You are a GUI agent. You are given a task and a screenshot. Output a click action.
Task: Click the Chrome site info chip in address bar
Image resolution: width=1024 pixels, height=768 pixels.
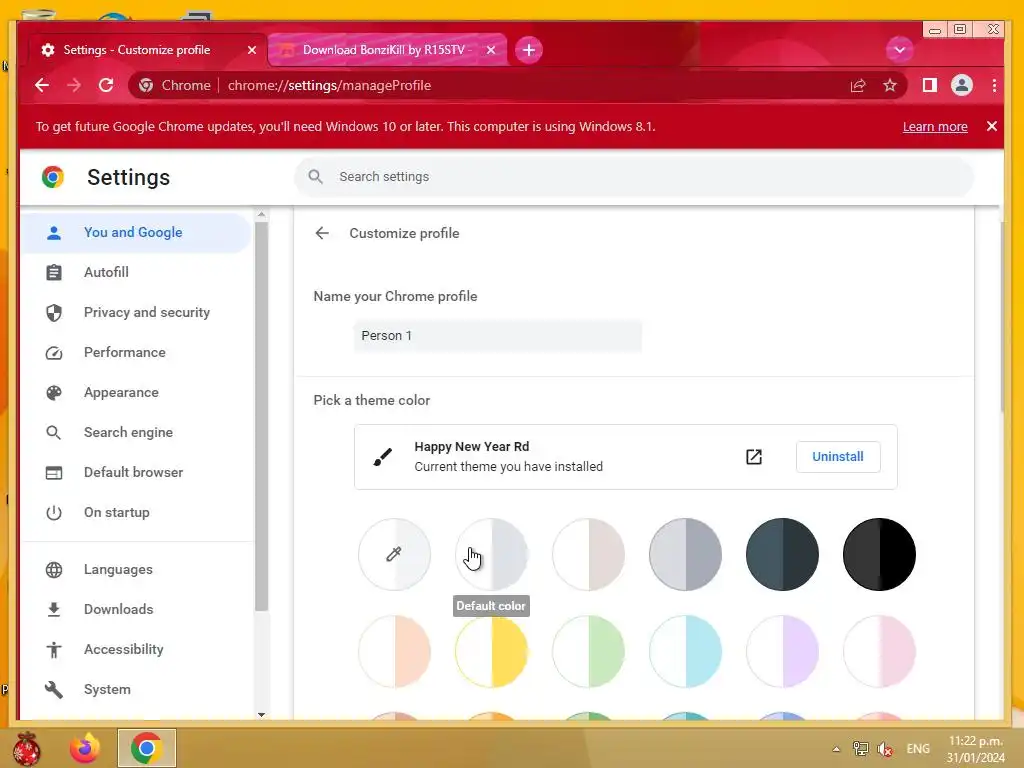pos(174,86)
